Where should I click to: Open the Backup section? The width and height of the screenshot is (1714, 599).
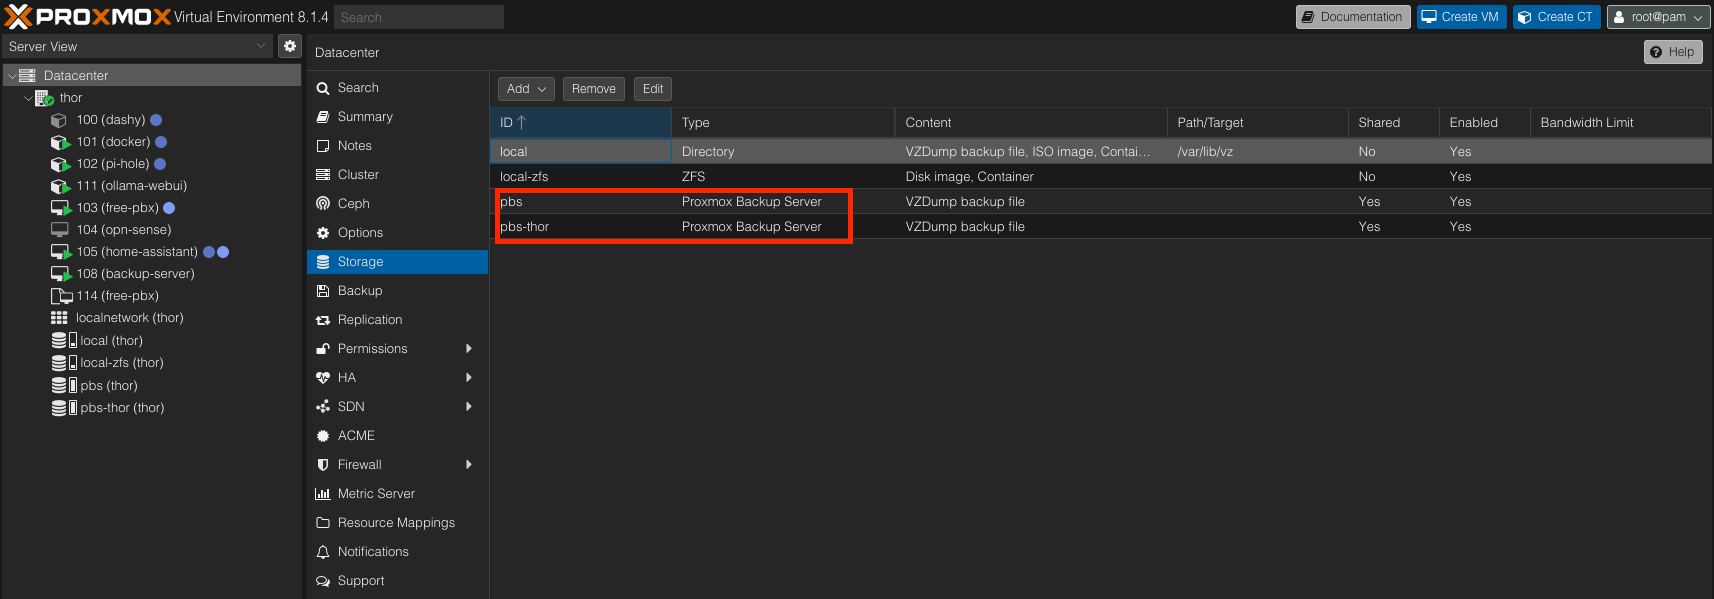[360, 291]
